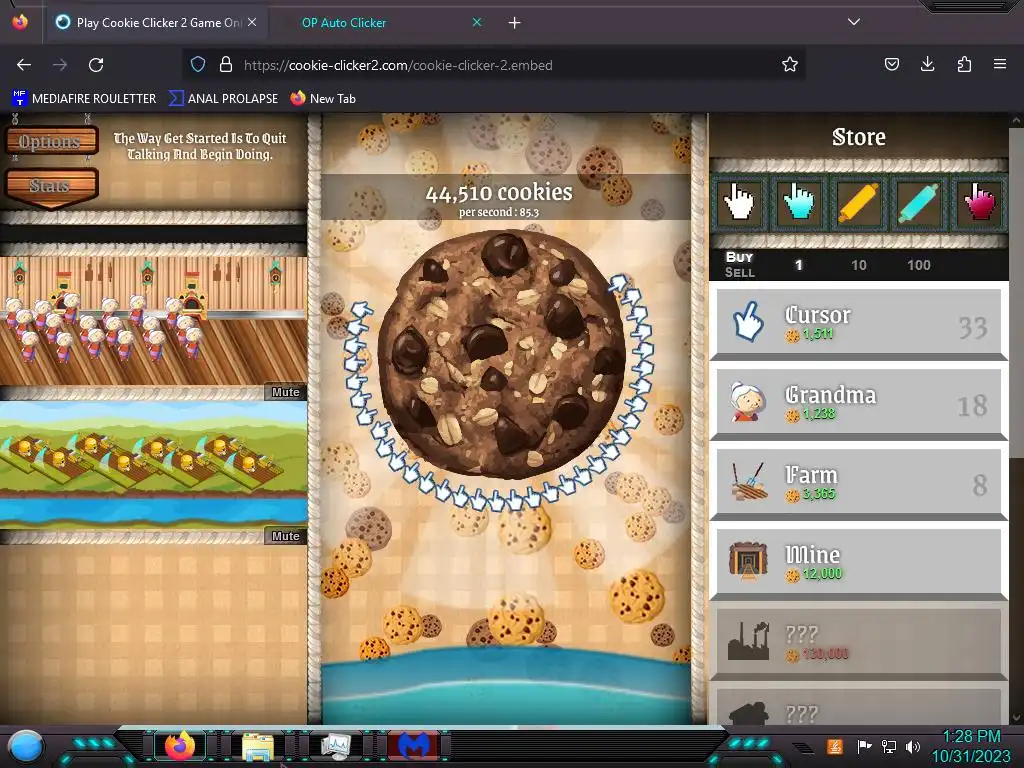Viewport: 1024px width, 768px height.
Task: Mute the farm row
Action: [x=285, y=536]
